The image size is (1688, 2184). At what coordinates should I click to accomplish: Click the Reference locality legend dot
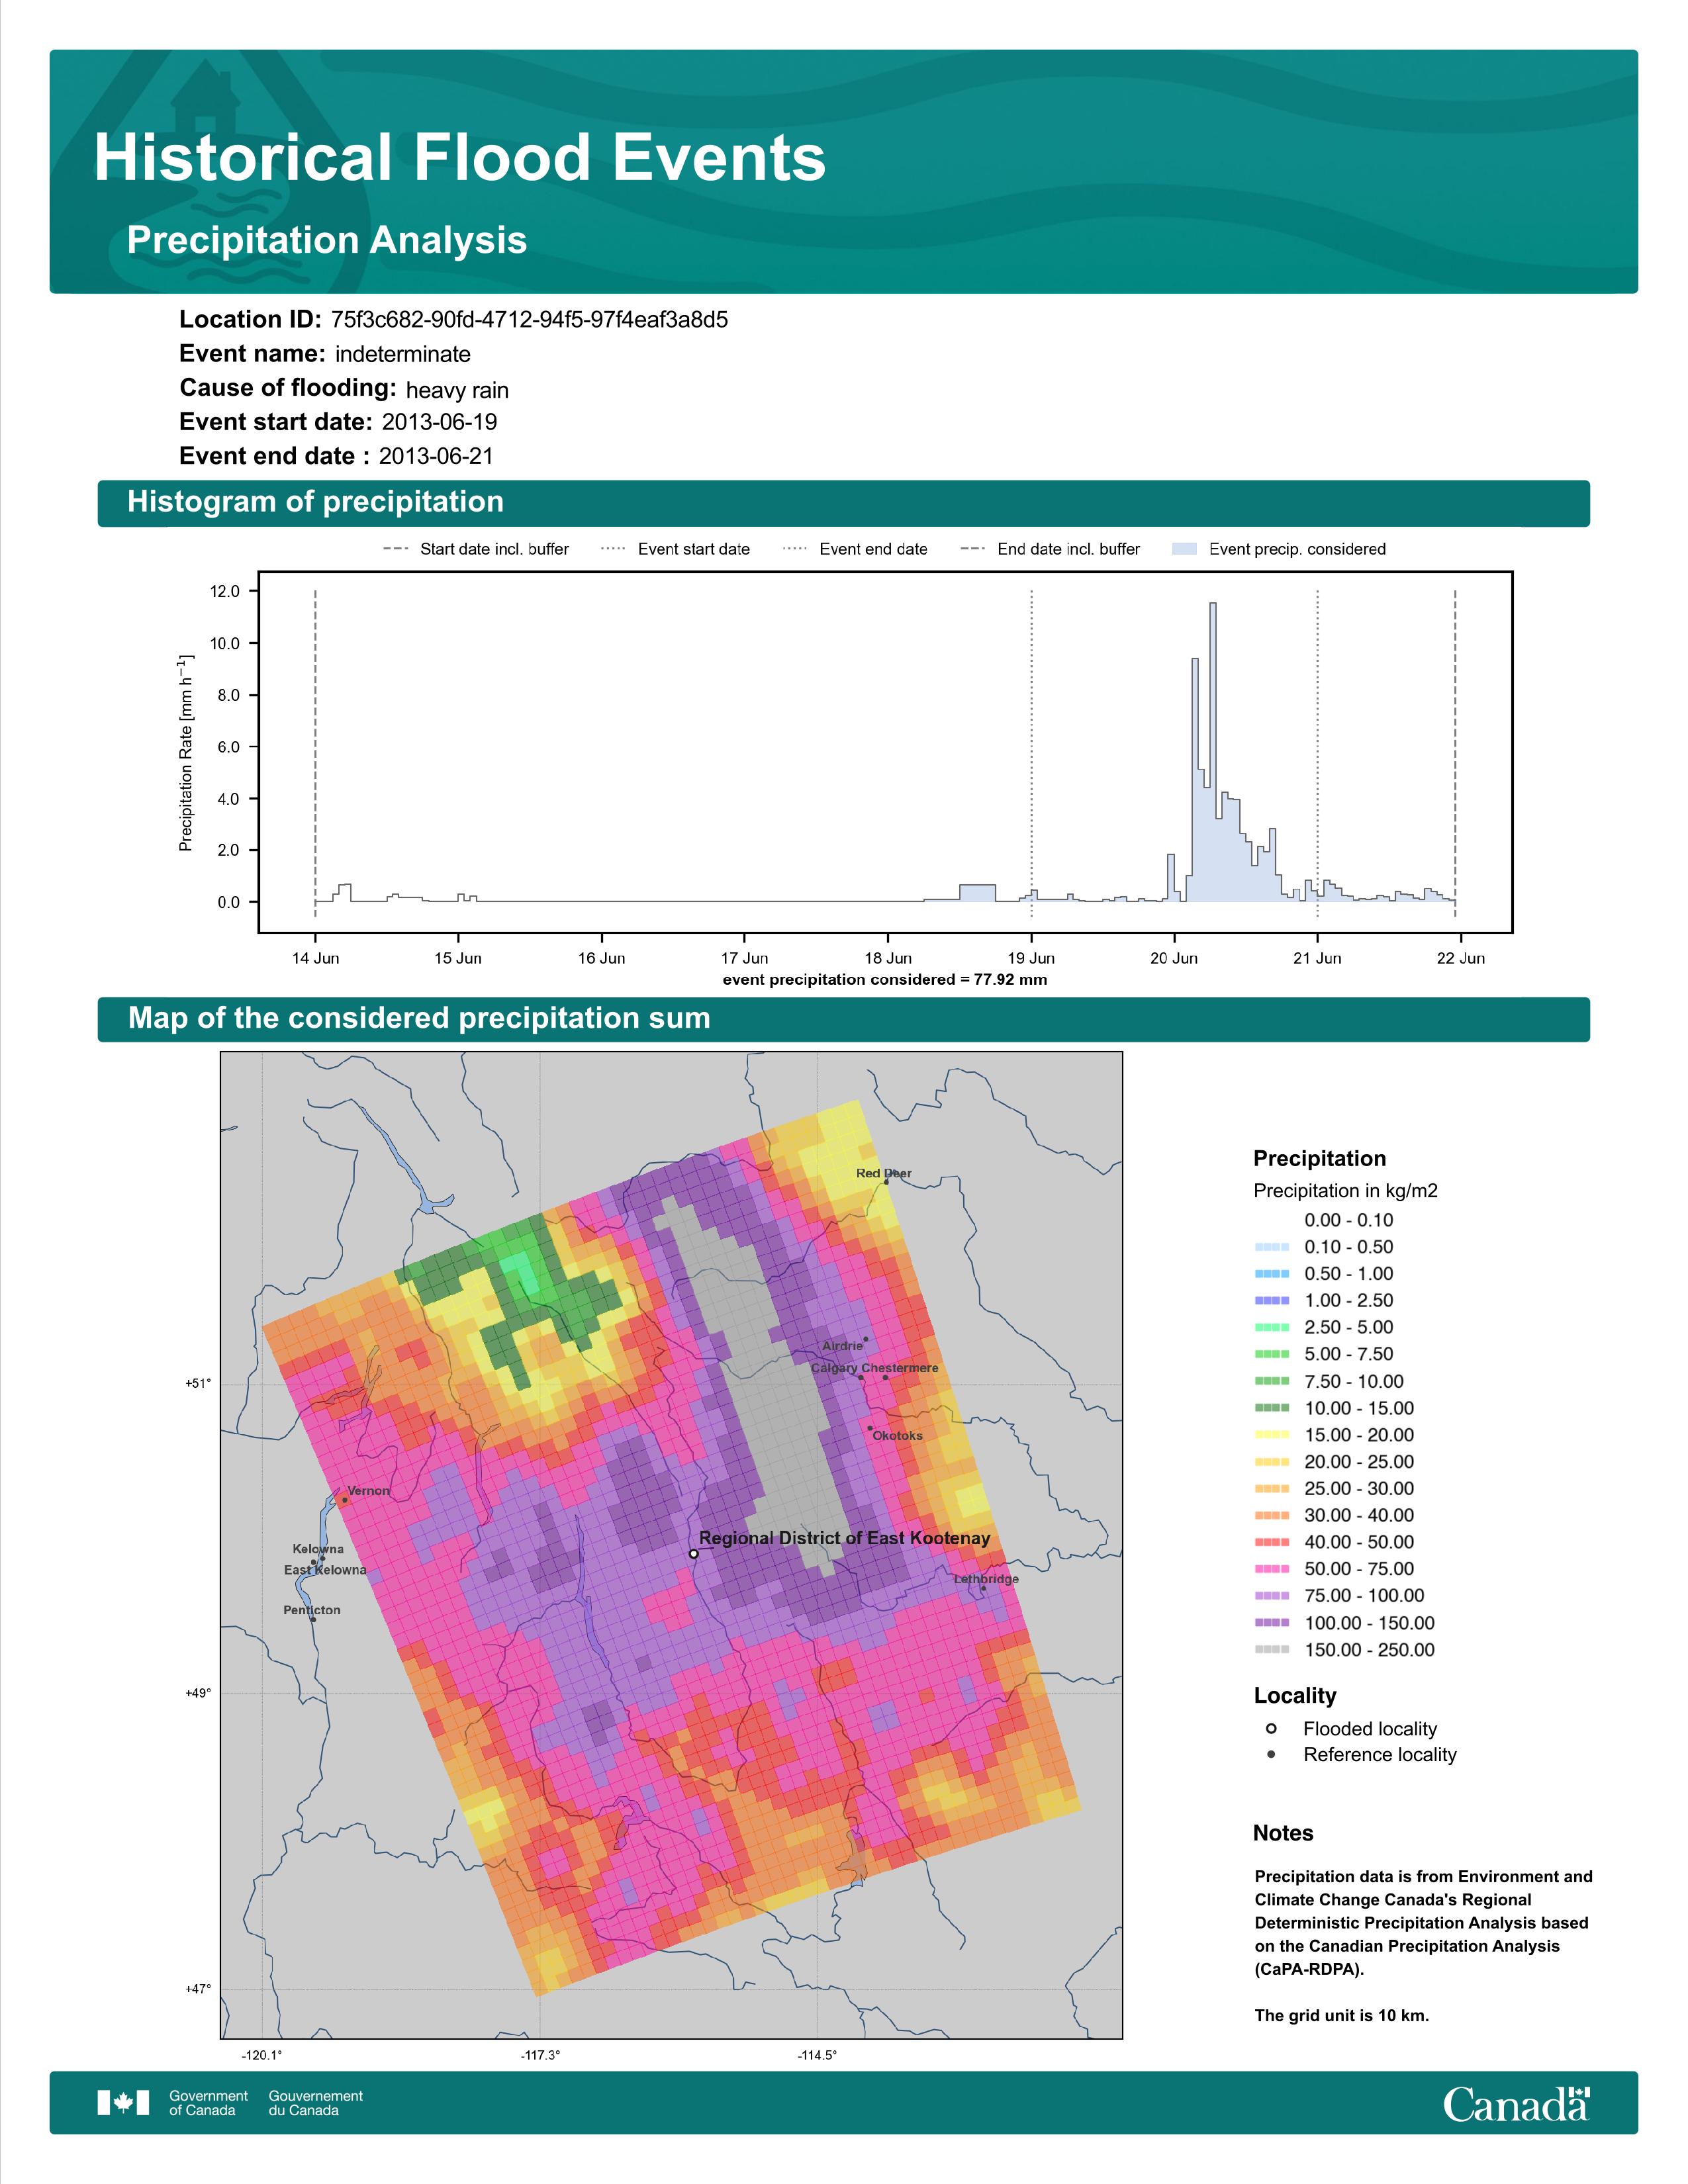(x=1271, y=1754)
